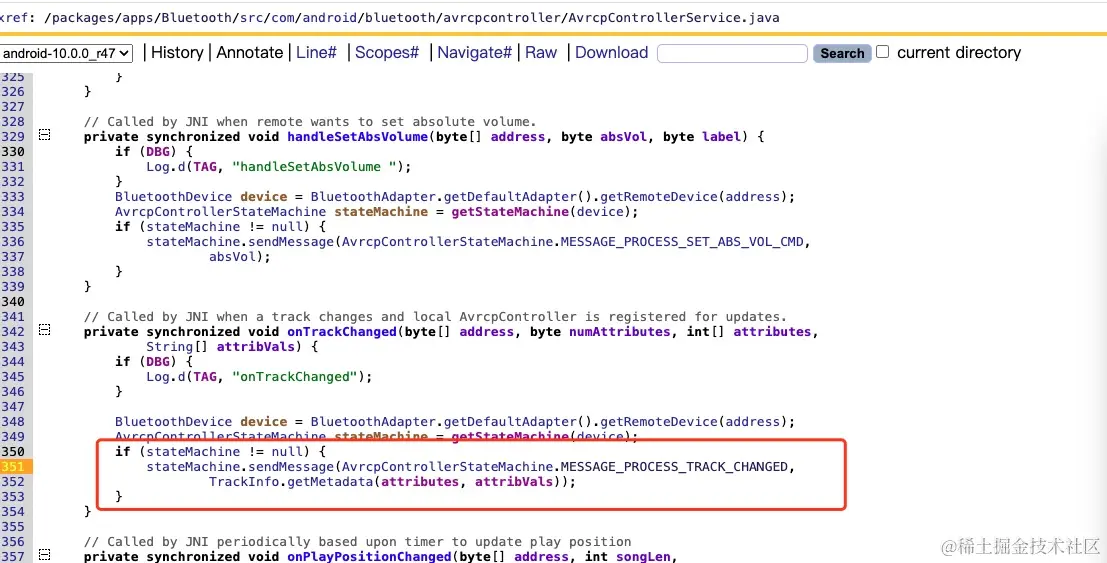This screenshot has width=1107, height=563.
Task: Click TAG on line 345
Action: [205, 377]
